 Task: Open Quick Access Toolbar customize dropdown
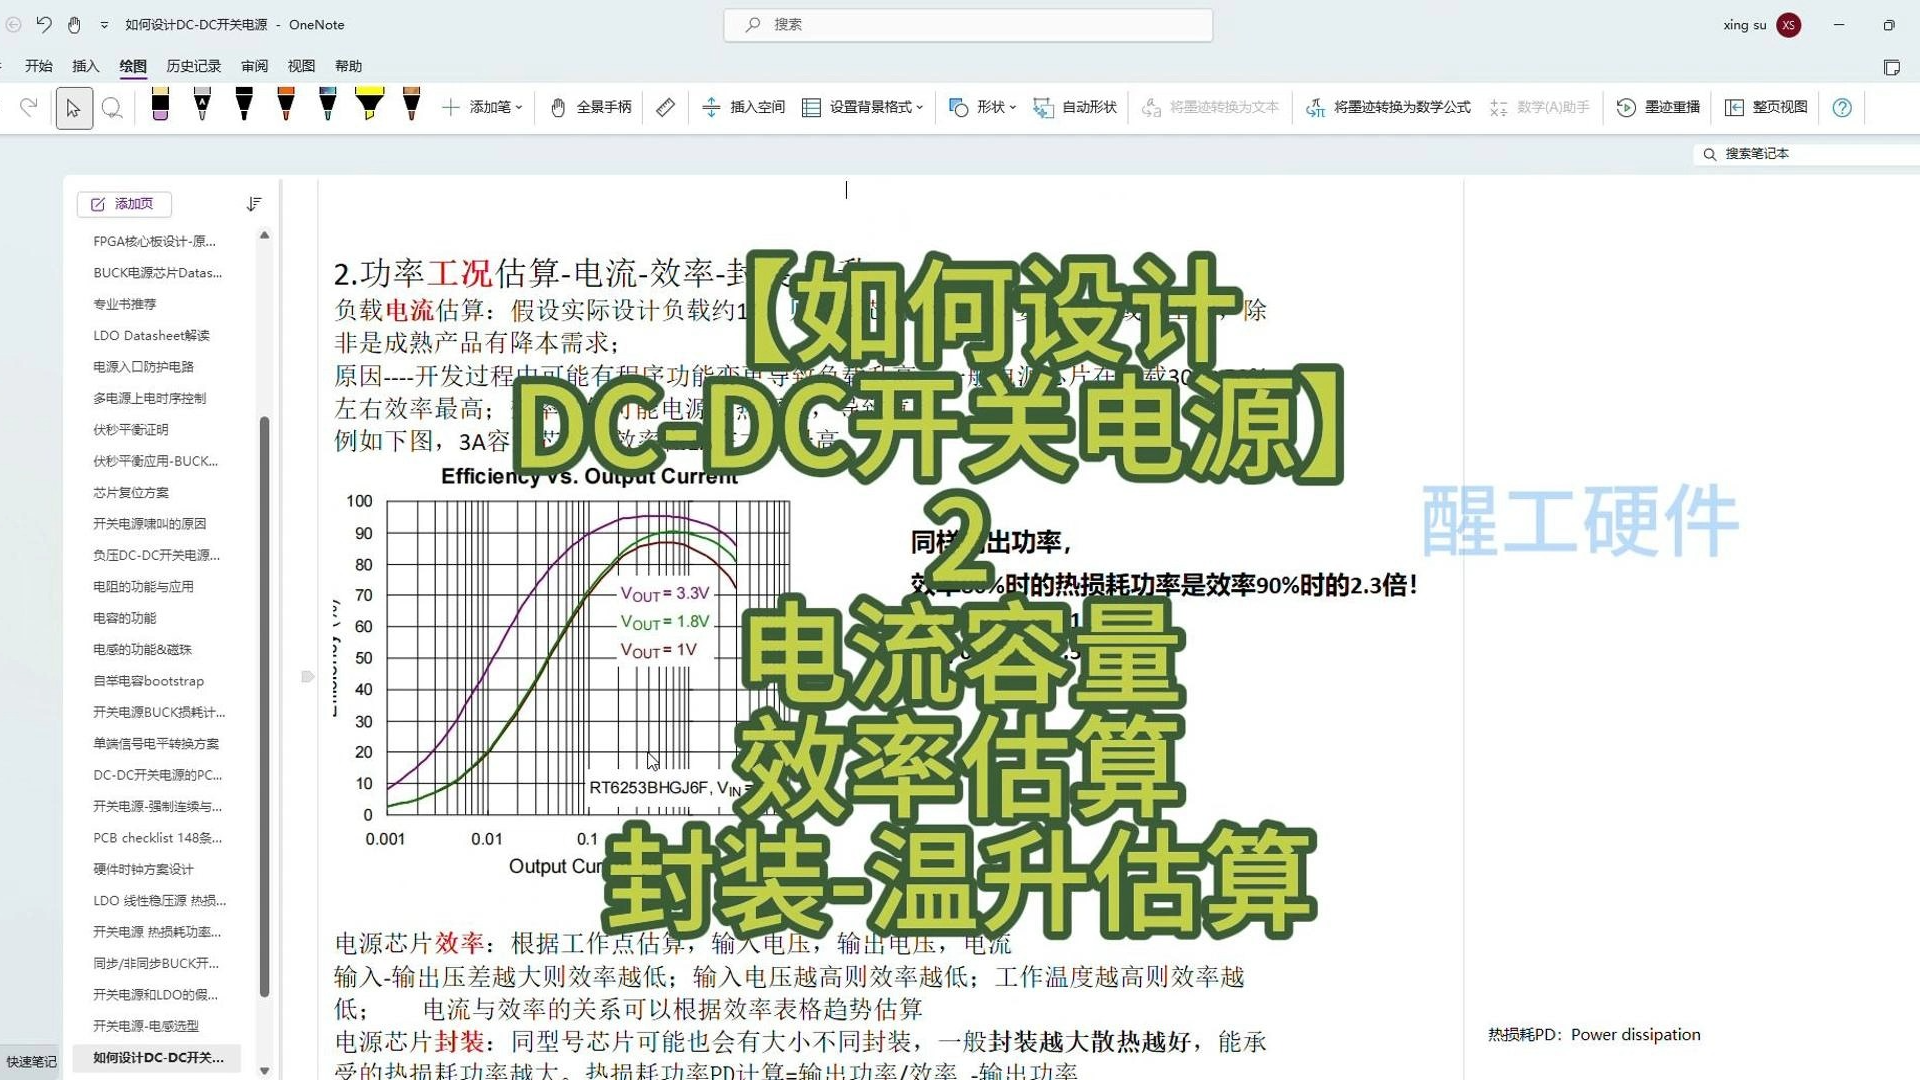click(x=104, y=25)
